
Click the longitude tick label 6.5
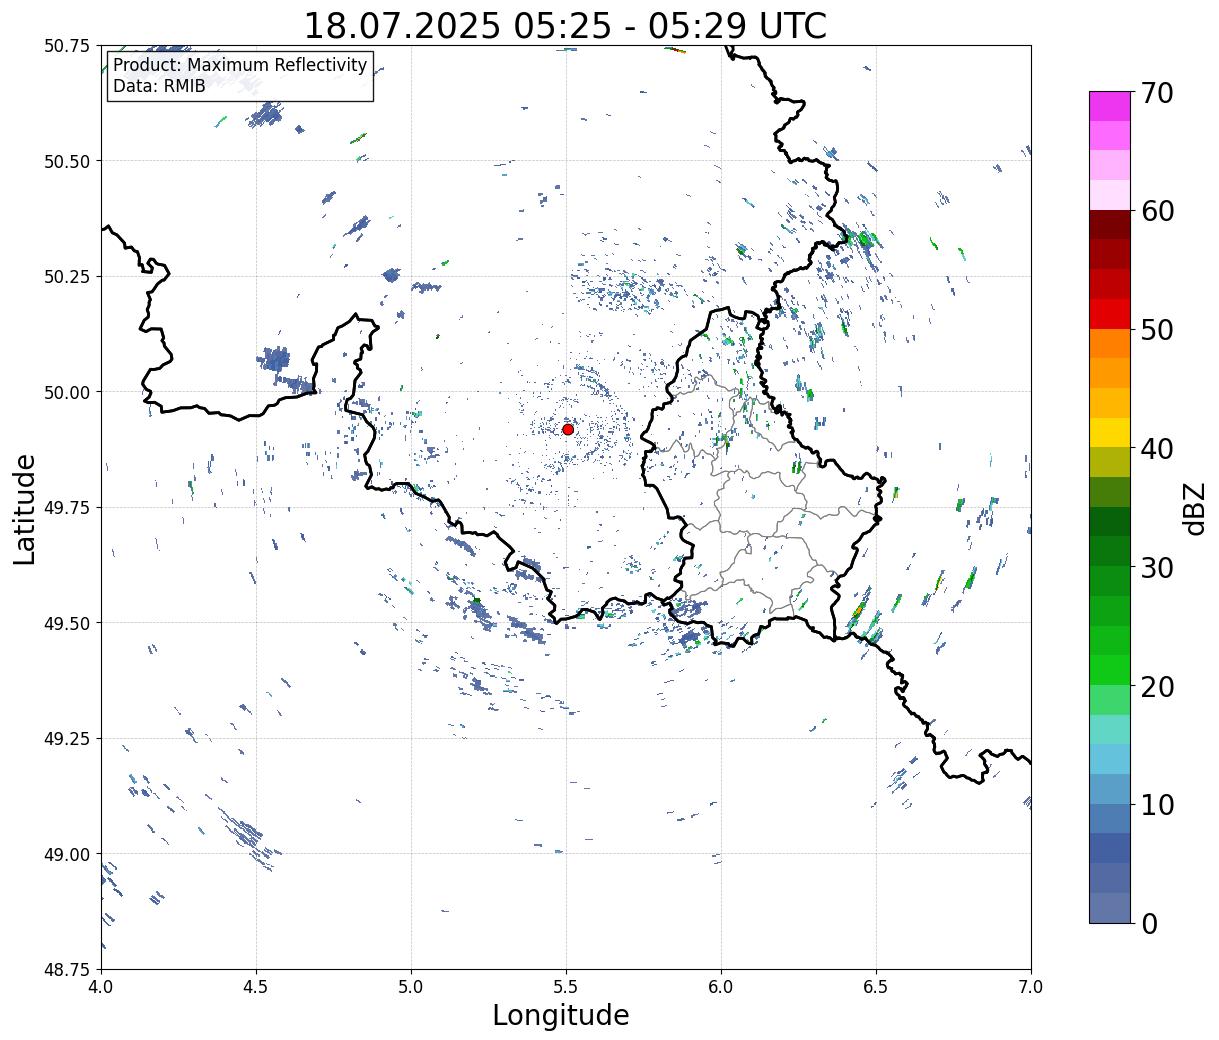click(x=876, y=987)
